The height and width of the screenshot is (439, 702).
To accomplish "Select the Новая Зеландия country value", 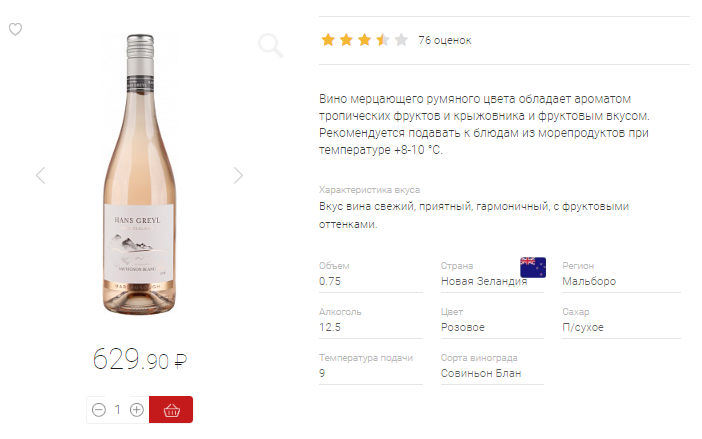I will click(483, 282).
